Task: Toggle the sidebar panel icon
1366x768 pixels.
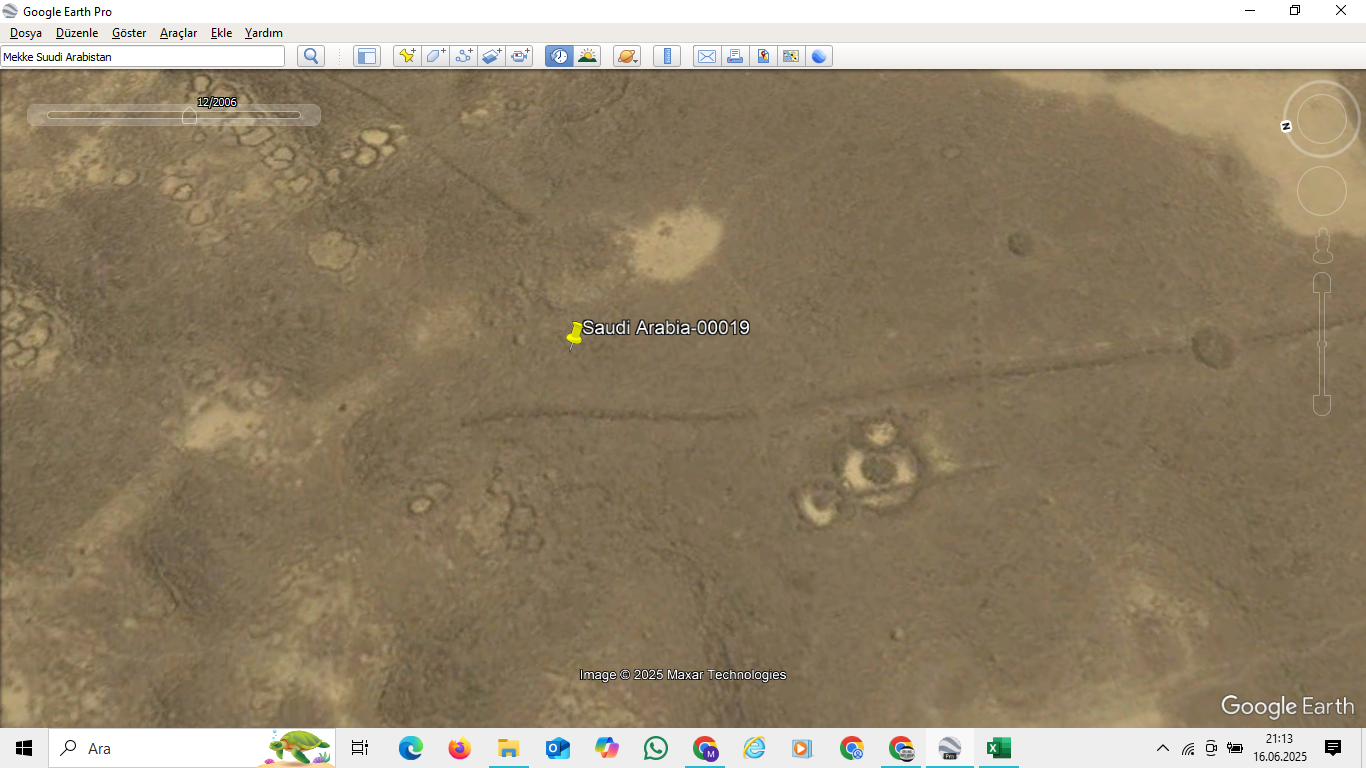Action: pyautogui.click(x=367, y=56)
